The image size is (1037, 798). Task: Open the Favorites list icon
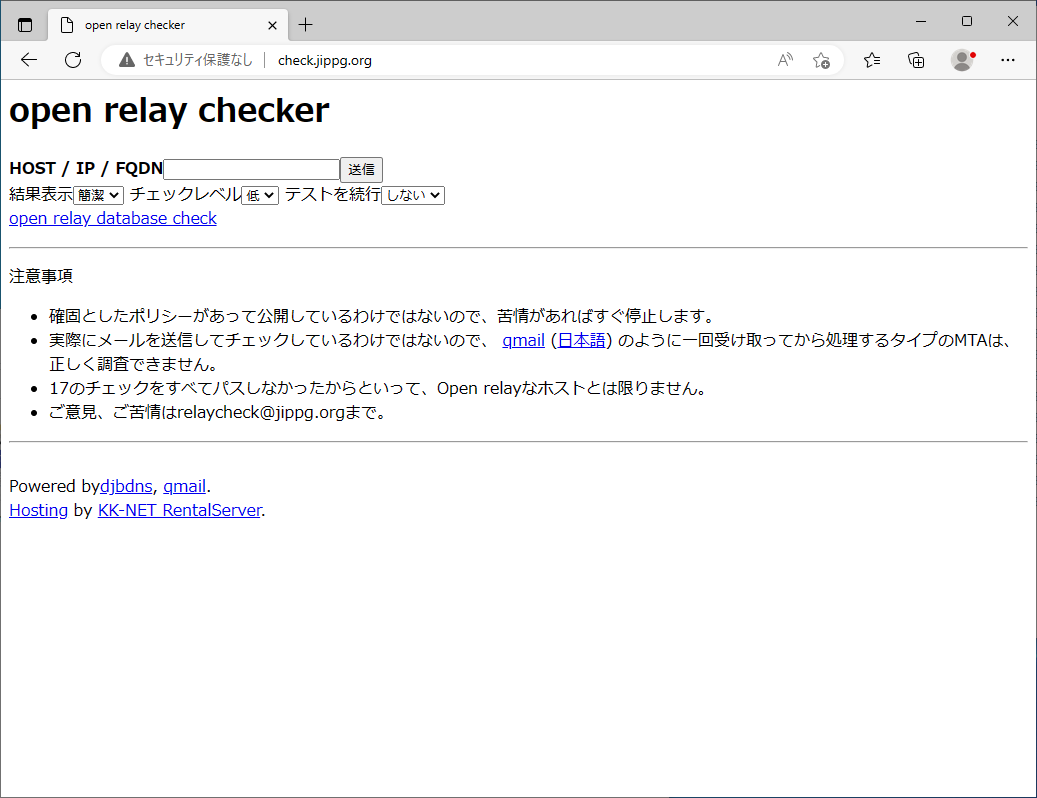pyautogui.click(x=872, y=60)
